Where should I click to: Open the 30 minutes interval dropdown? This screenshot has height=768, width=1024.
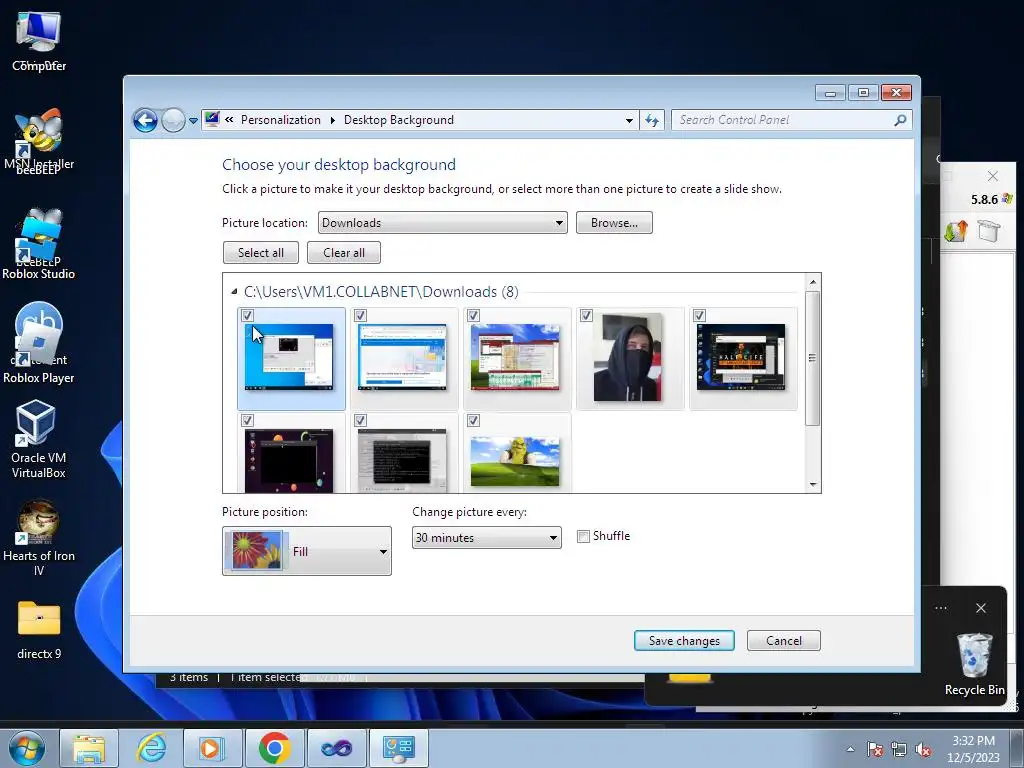coord(487,537)
